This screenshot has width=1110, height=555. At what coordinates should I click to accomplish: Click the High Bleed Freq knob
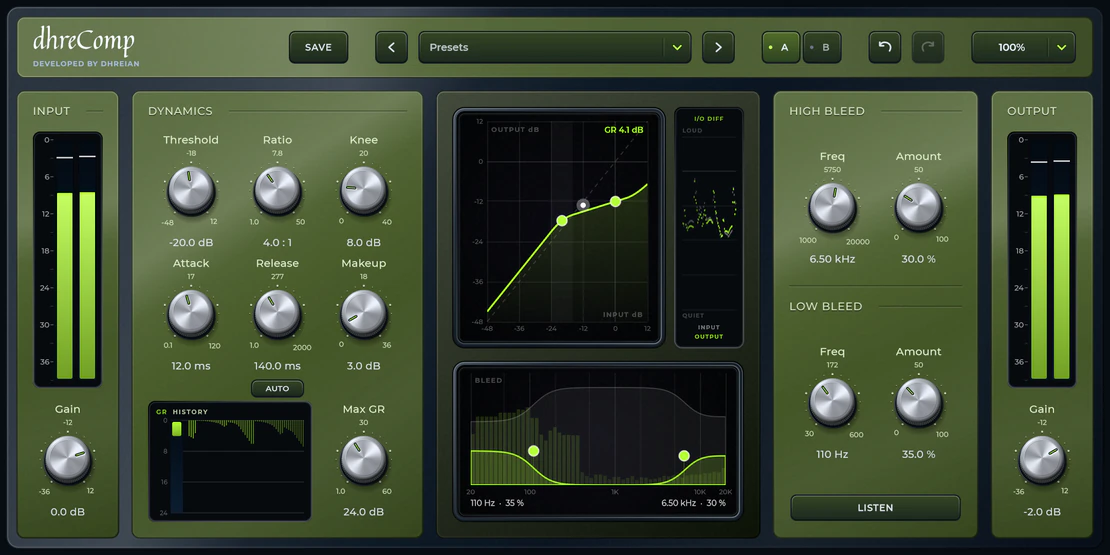pyautogui.click(x=832, y=207)
